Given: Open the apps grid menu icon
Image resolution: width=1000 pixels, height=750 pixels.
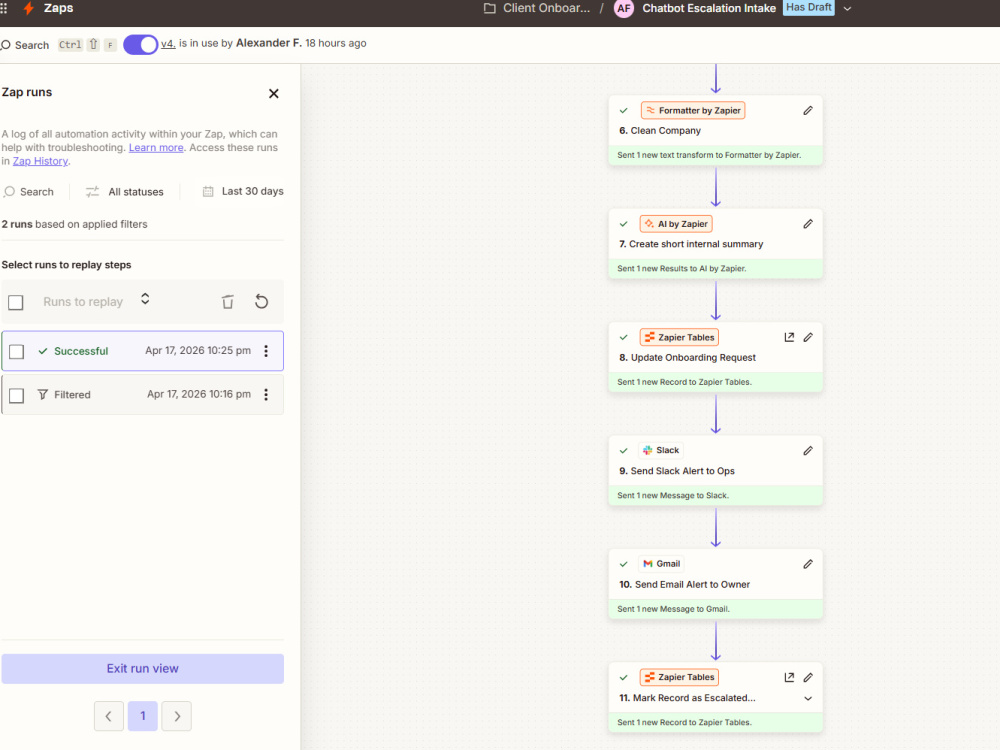Looking at the screenshot, I should pyautogui.click(x=4, y=8).
